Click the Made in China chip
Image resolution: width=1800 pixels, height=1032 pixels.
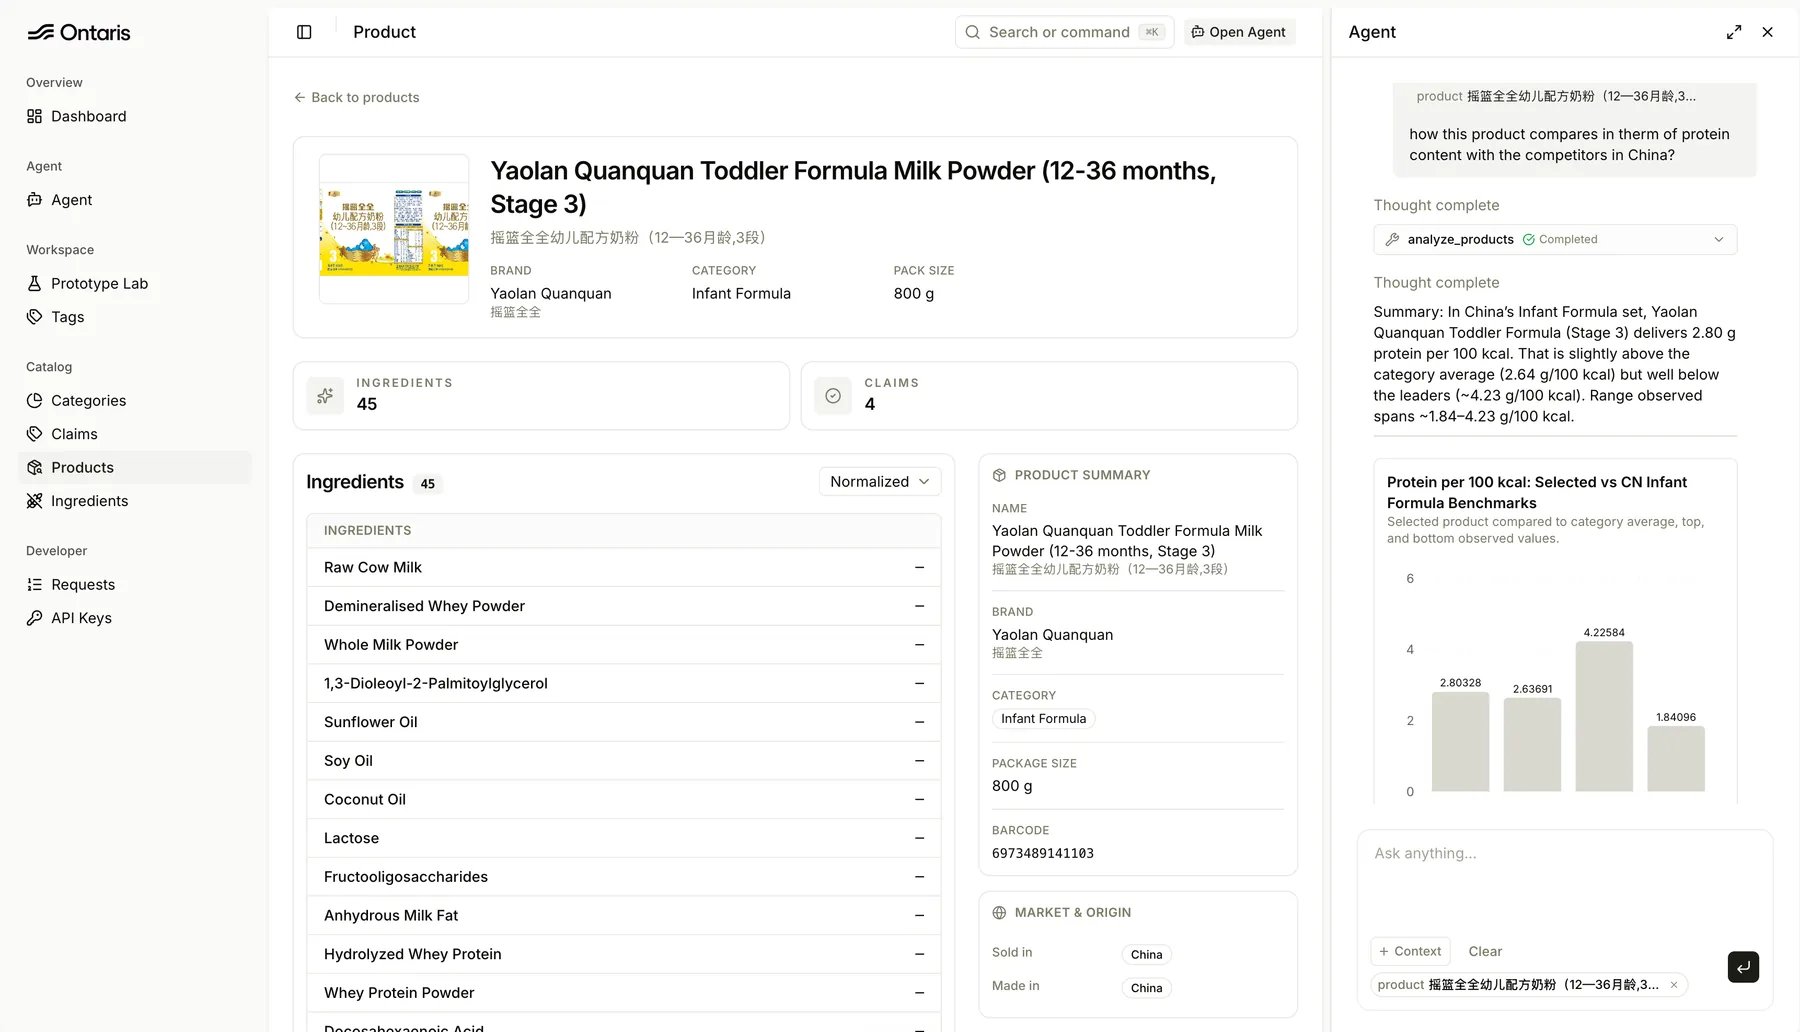(x=1146, y=988)
